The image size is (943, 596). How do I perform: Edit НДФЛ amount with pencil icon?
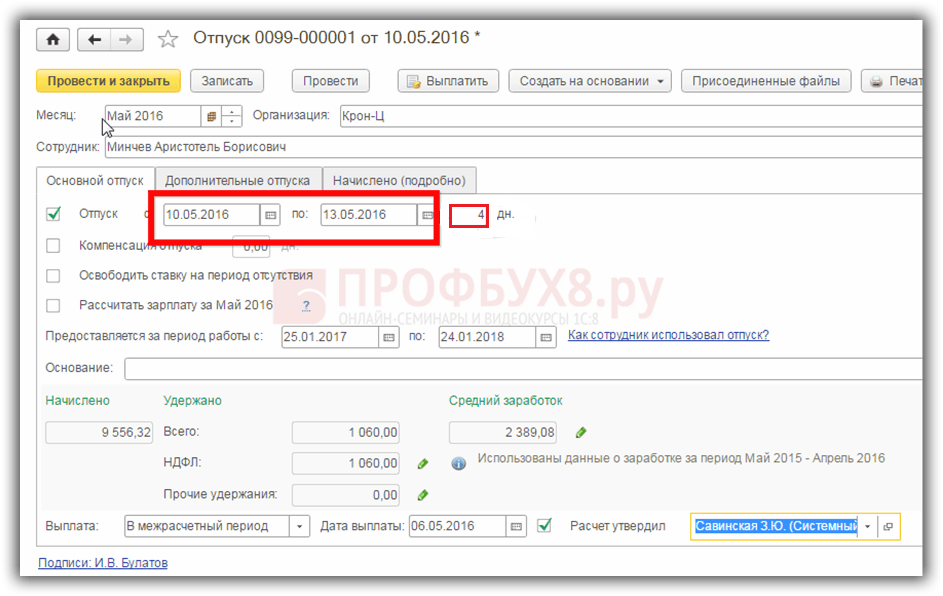coord(423,464)
